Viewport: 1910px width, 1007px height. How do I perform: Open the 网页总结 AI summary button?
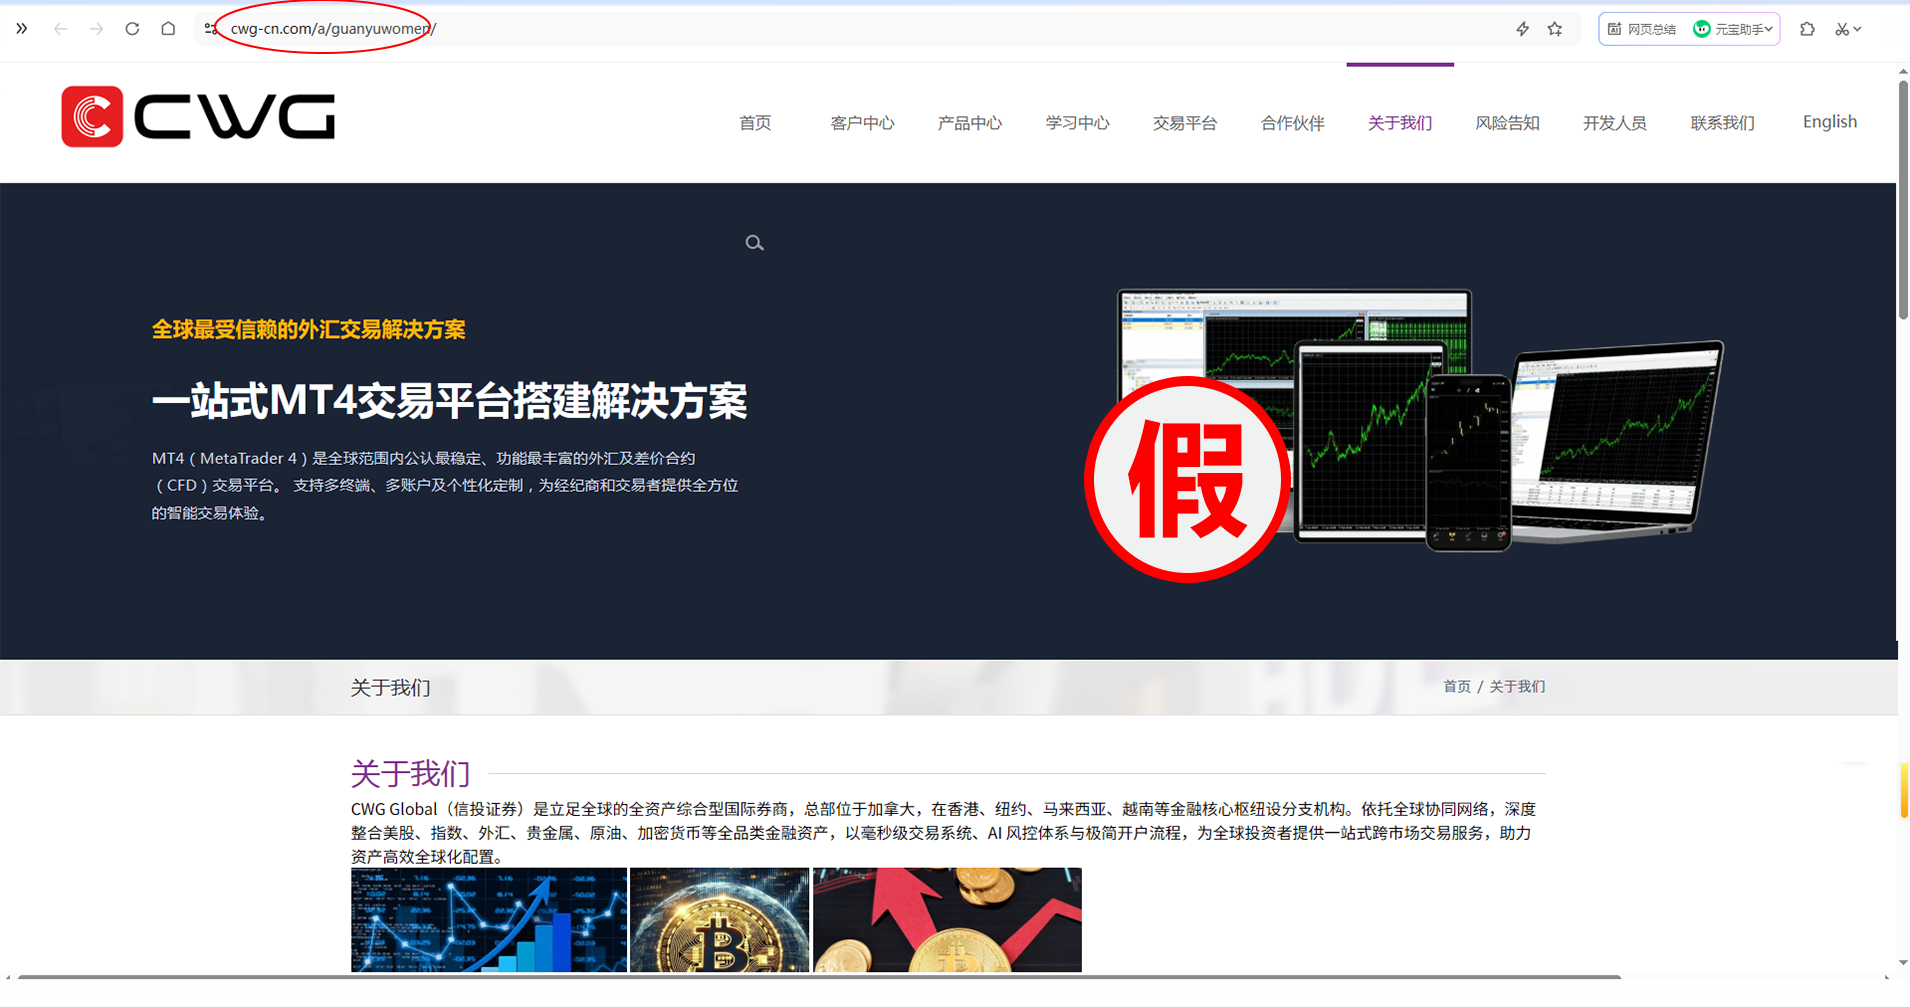[x=1641, y=29]
